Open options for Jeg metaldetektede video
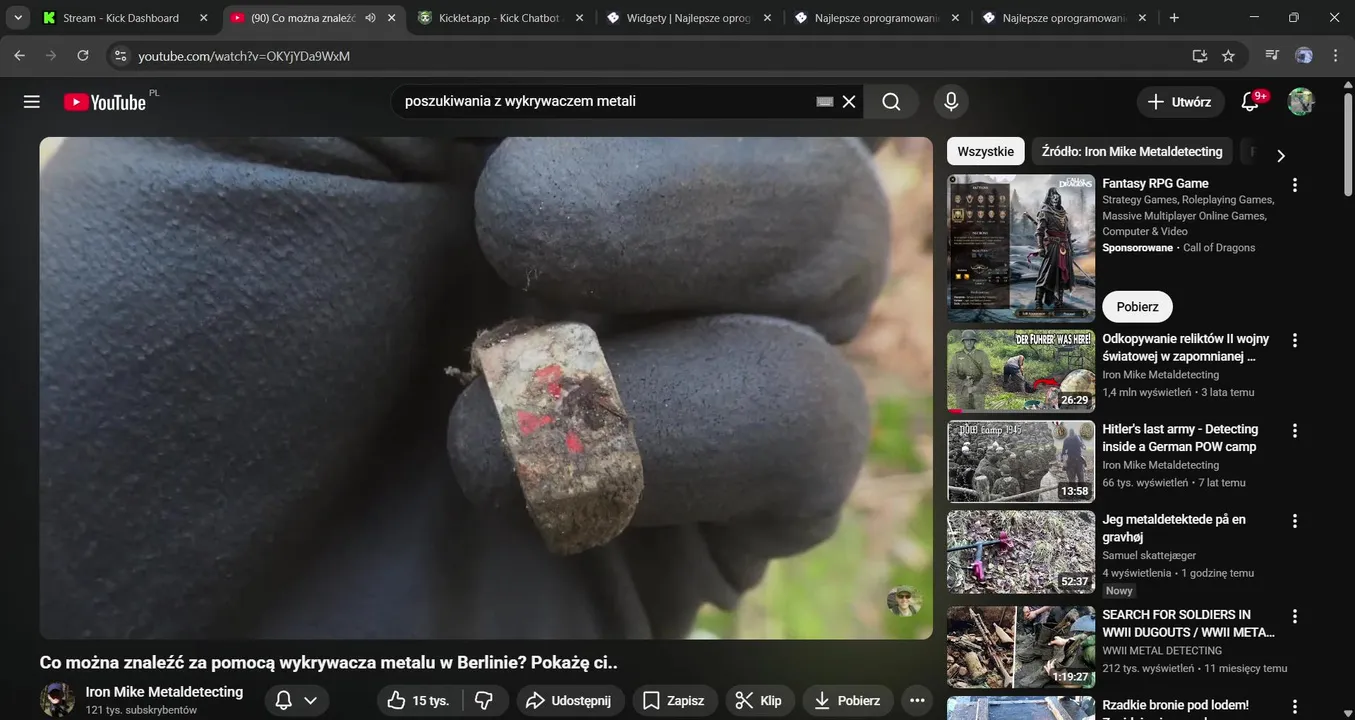The image size is (1355, 720). (1295, 521)
